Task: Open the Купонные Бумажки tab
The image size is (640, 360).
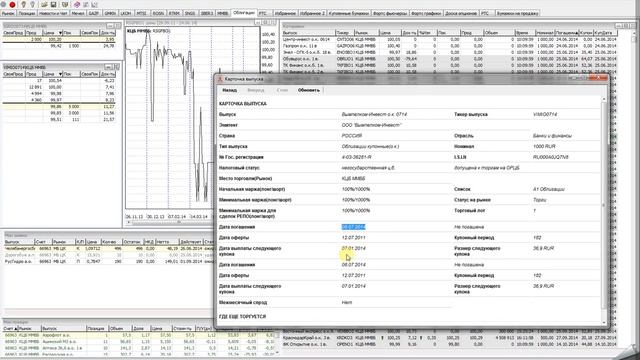Action: (348, 13)
